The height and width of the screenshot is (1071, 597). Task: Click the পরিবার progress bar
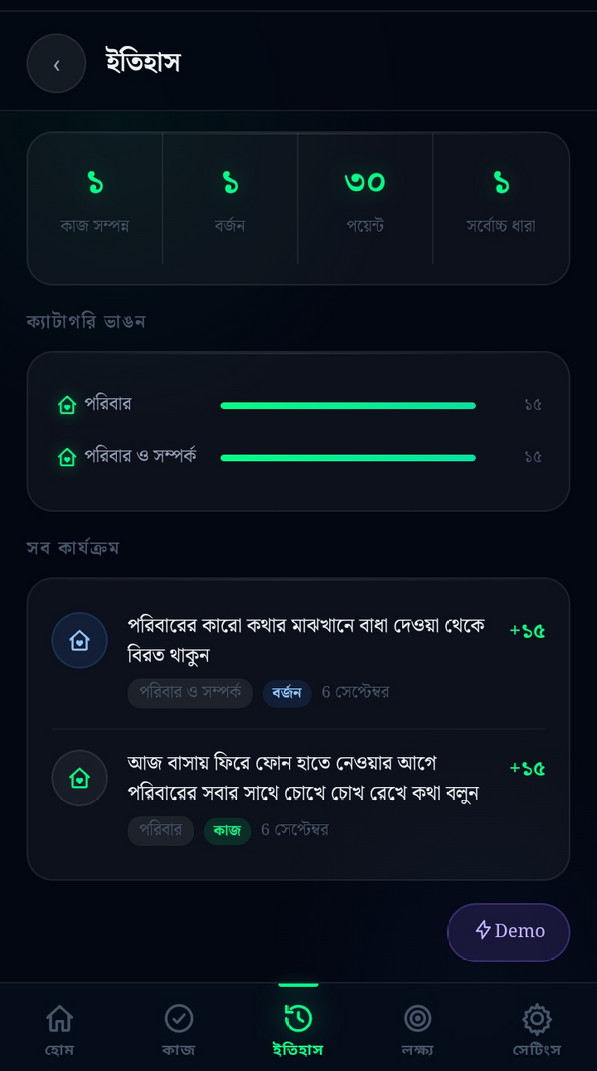click(x=348, y=406)
